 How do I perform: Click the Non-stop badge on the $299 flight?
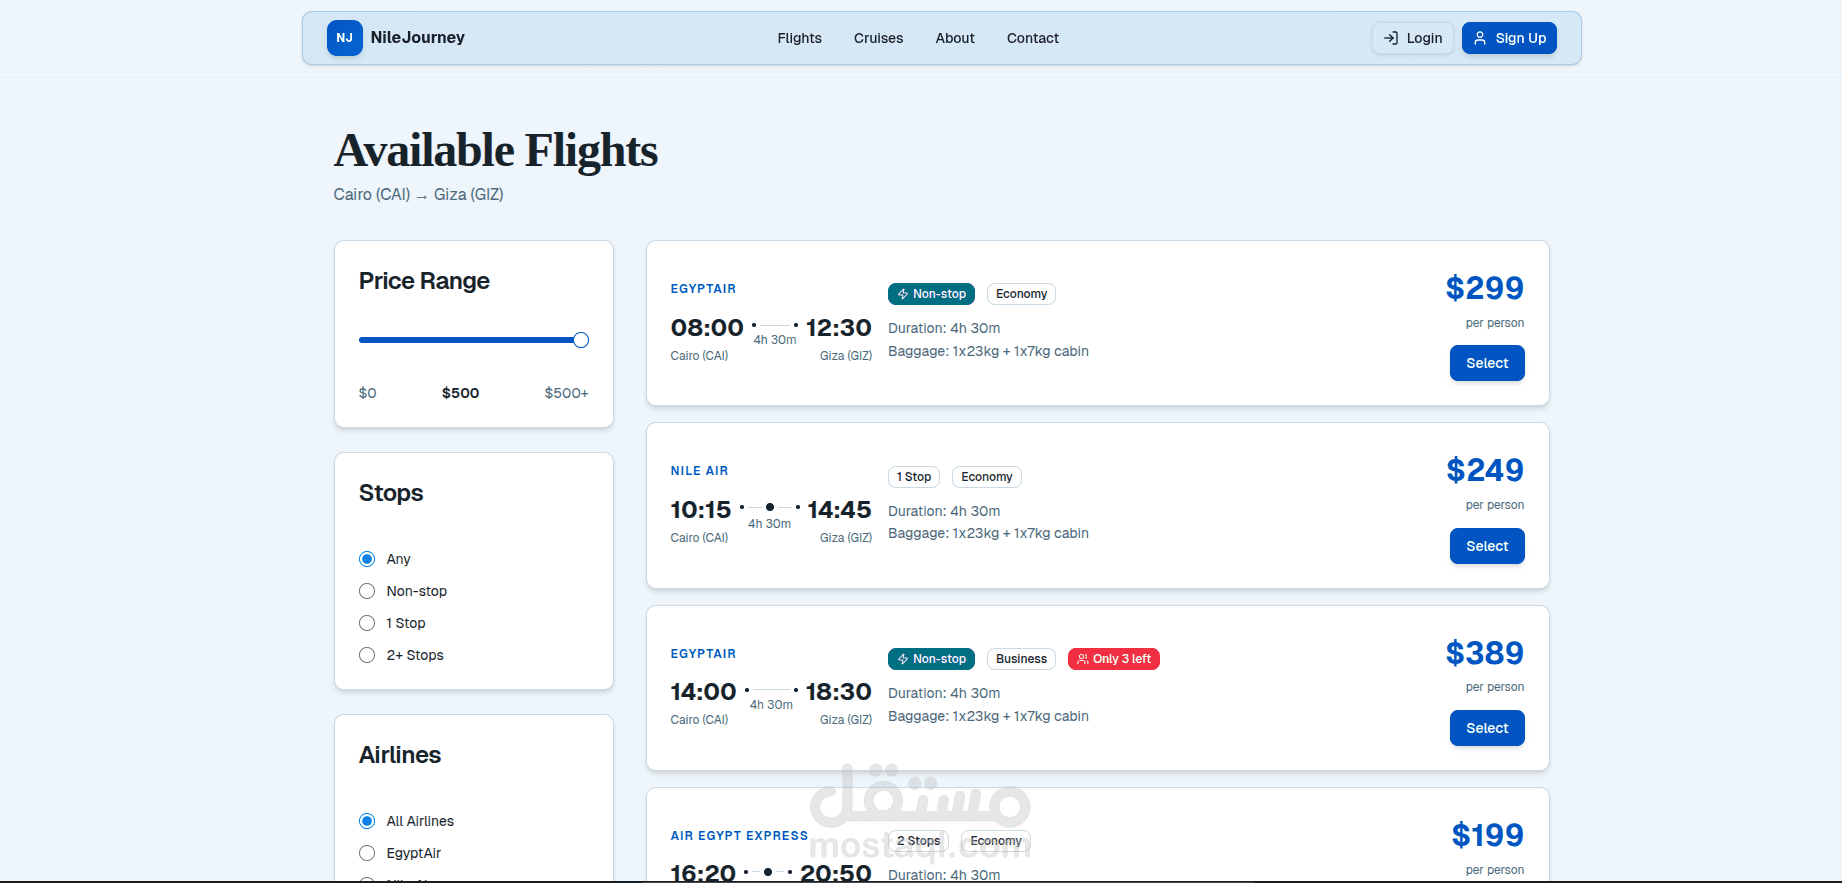coord(931,294)
